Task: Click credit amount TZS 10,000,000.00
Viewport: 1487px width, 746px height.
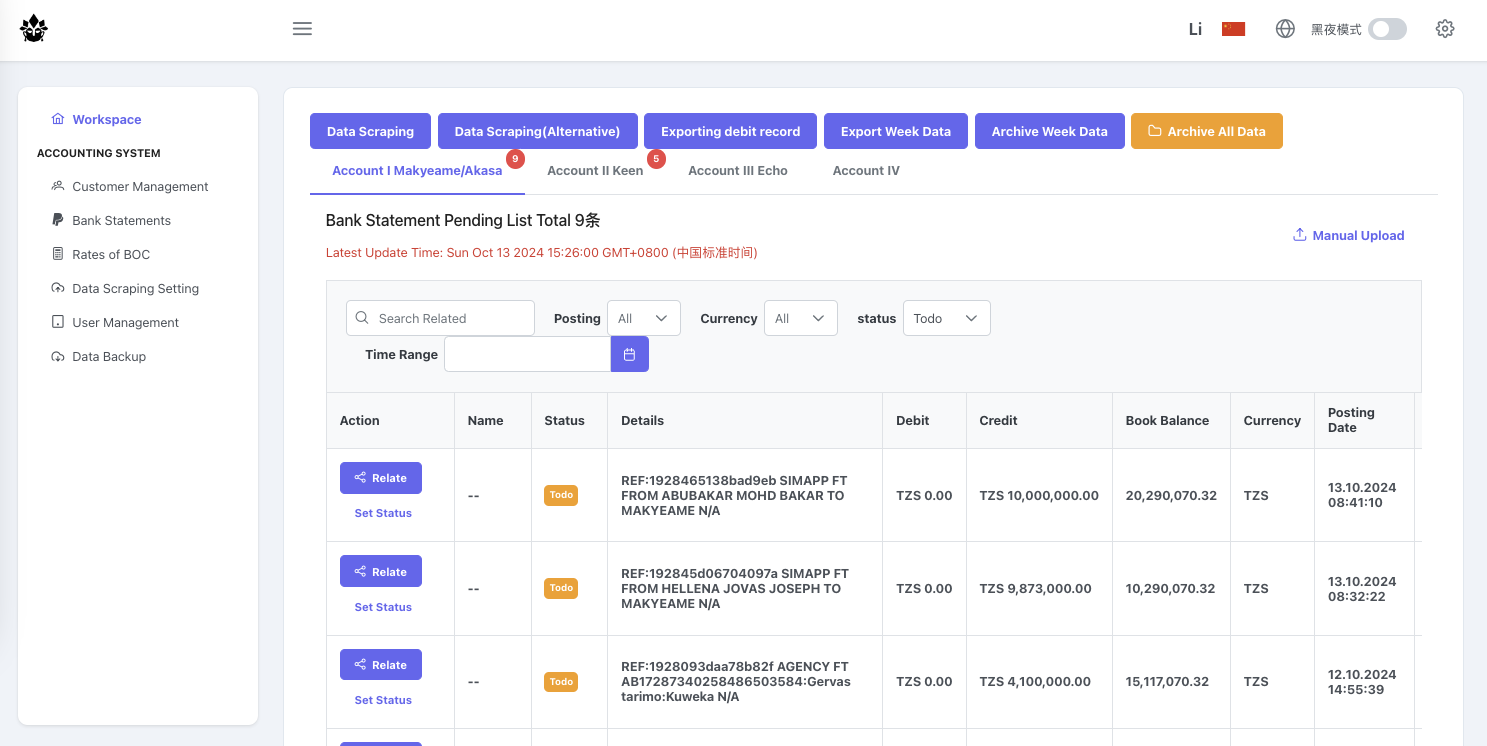Action: (x=1039, y=495)
